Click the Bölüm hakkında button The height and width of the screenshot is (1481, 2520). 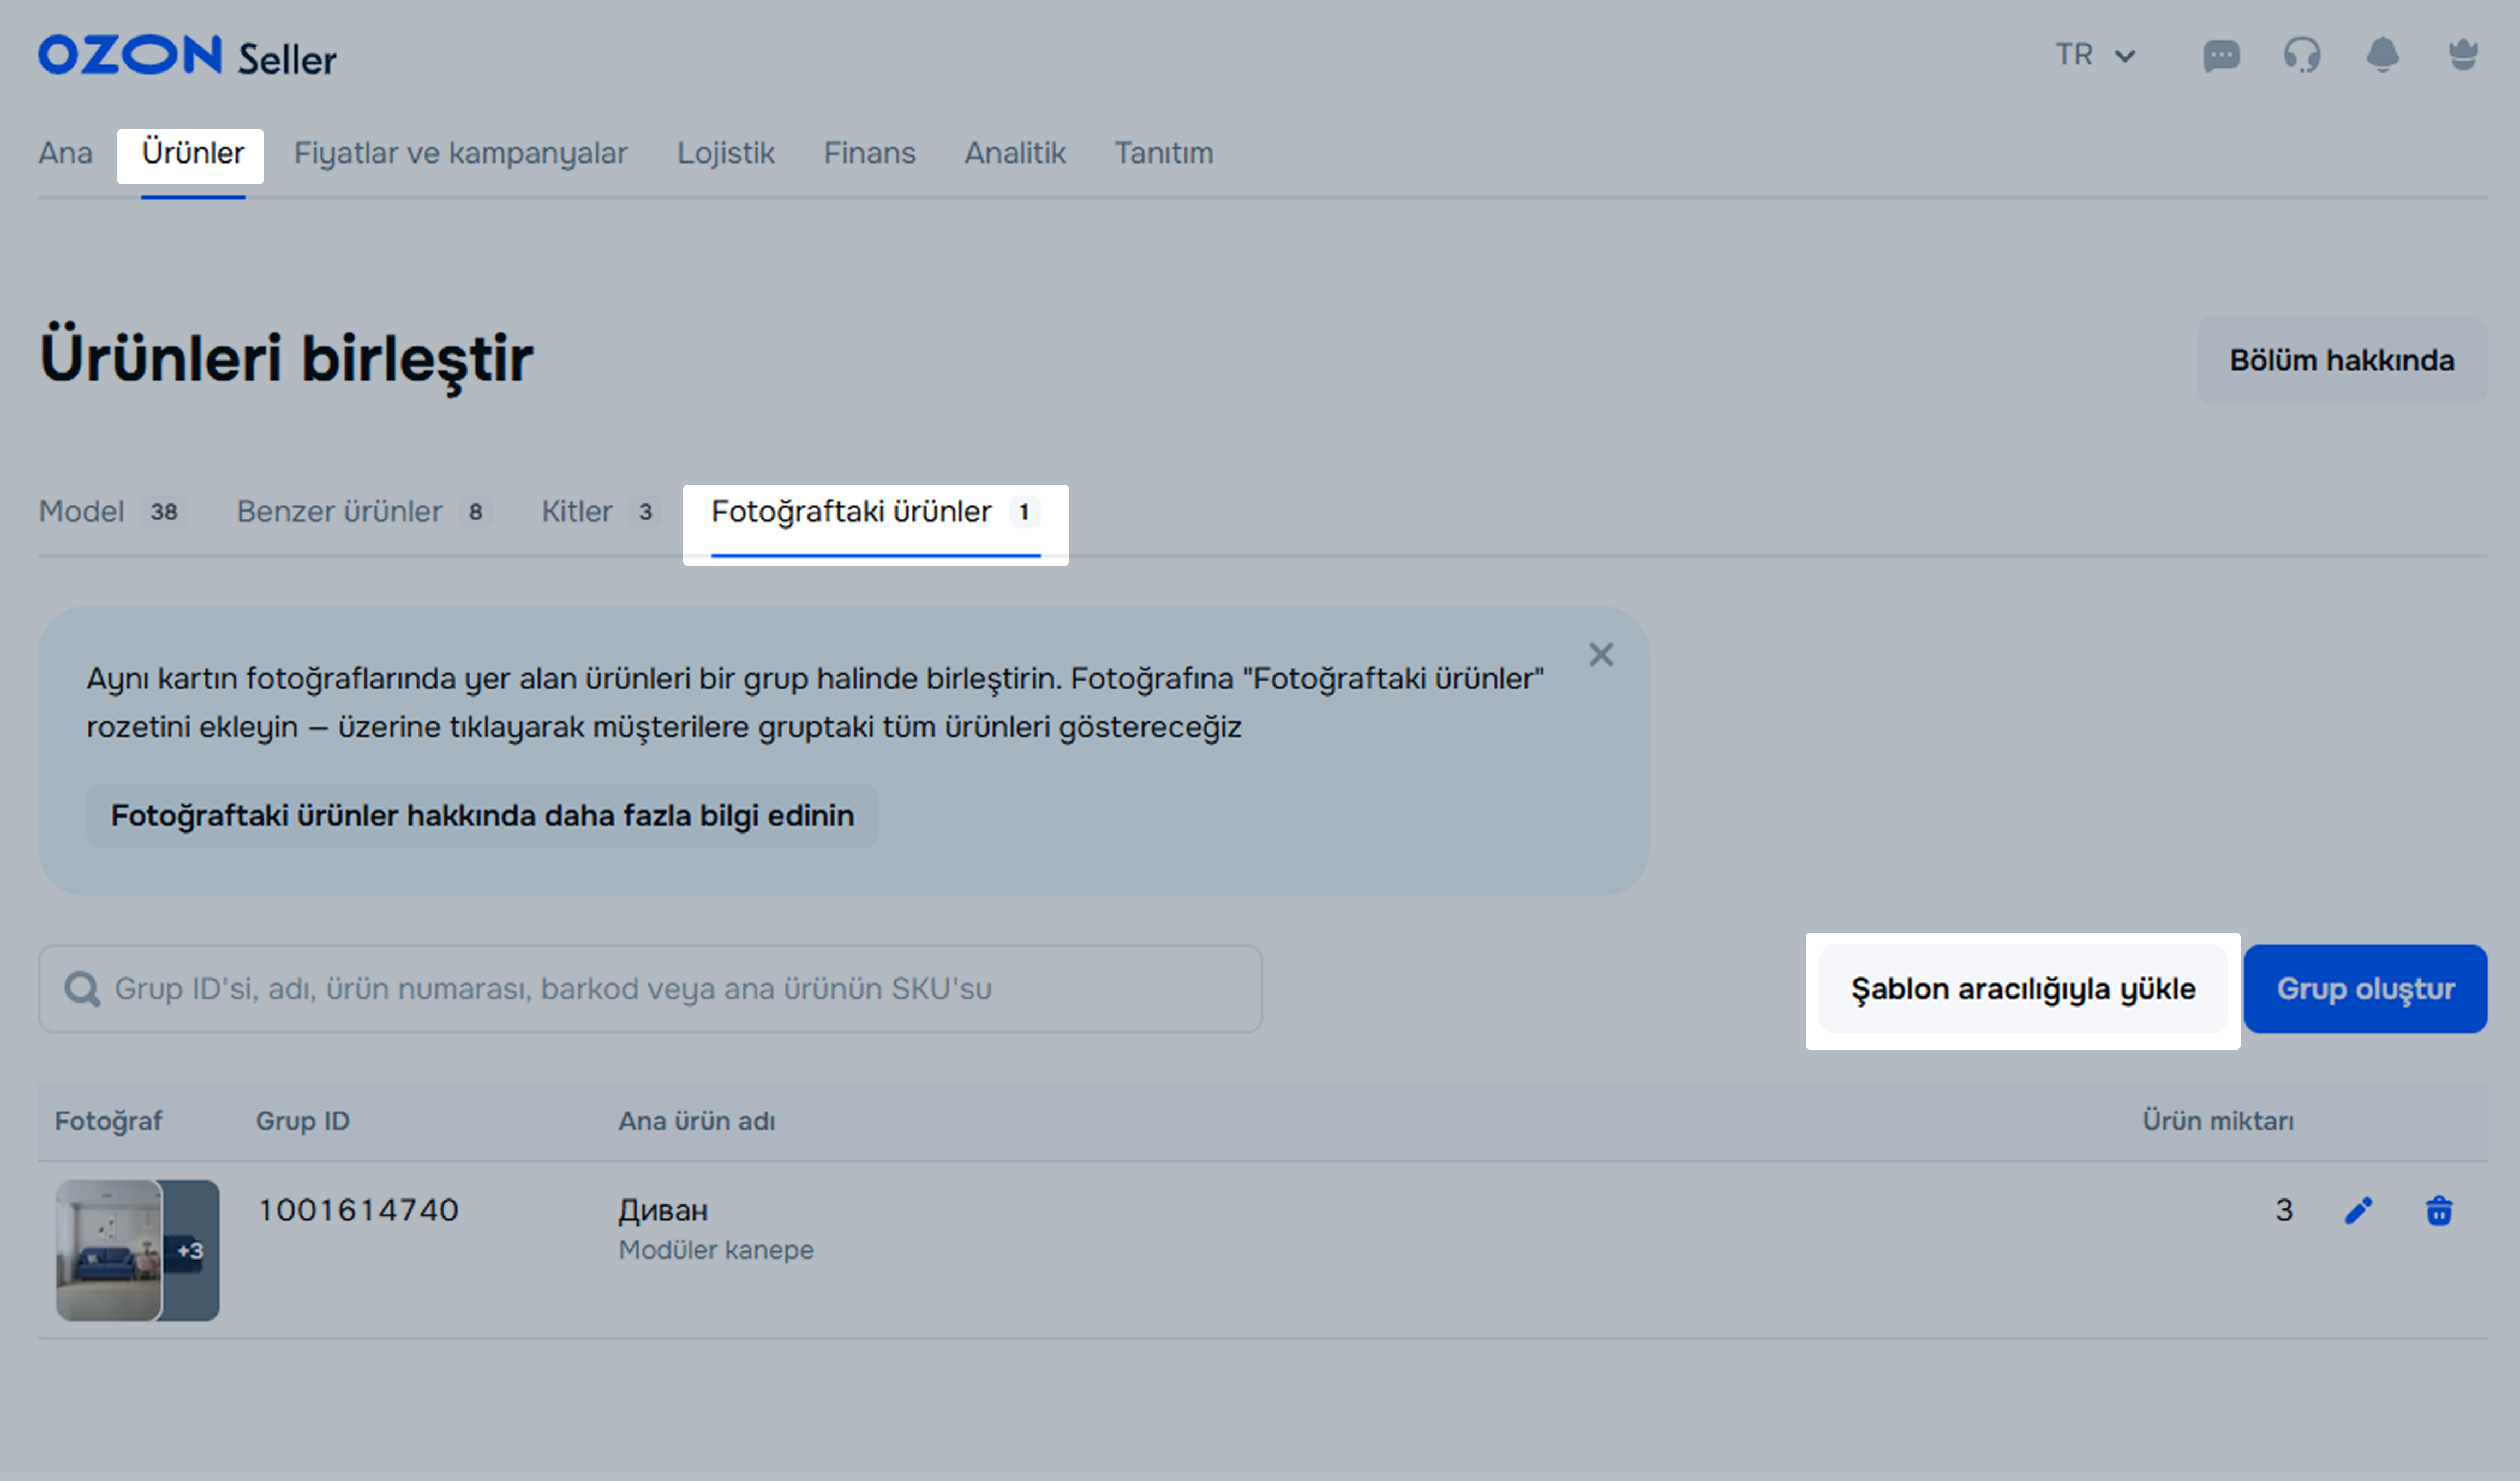pyautogui.click(x=2341, y=361)
